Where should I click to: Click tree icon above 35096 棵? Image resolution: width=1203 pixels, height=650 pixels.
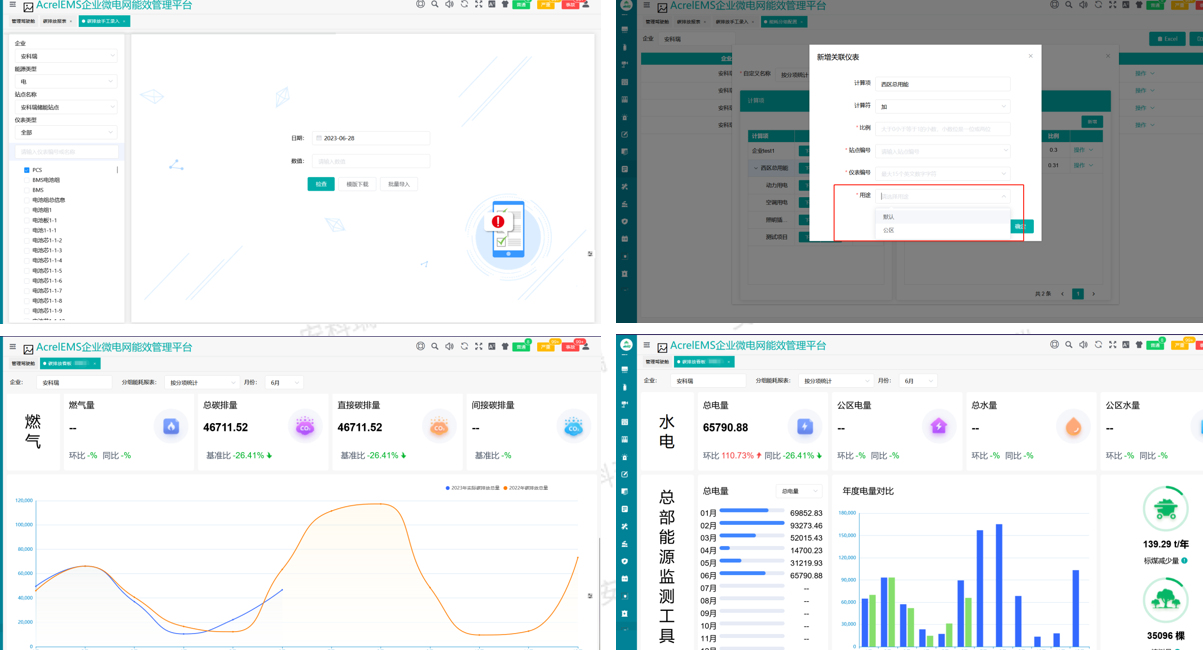click(x=1164, y=601)
